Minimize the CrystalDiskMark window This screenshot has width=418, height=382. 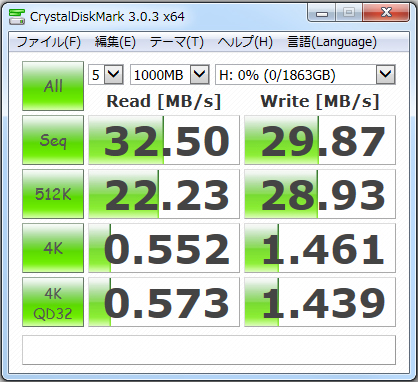322,13
